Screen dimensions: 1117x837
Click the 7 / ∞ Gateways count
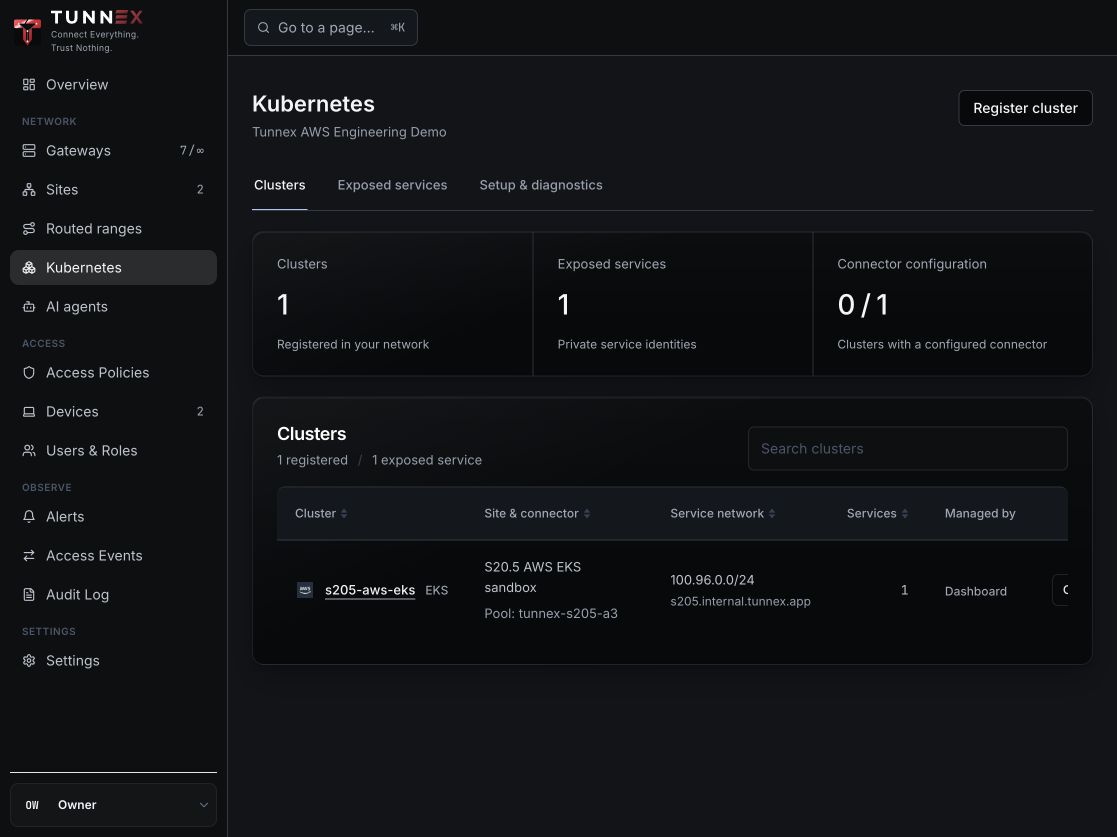192,150
